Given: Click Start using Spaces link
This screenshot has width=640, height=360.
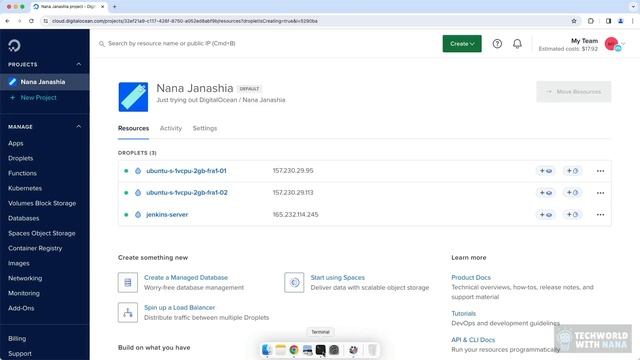Looking at the screenshot, I should pyautogui.click(x=338, y=278).
